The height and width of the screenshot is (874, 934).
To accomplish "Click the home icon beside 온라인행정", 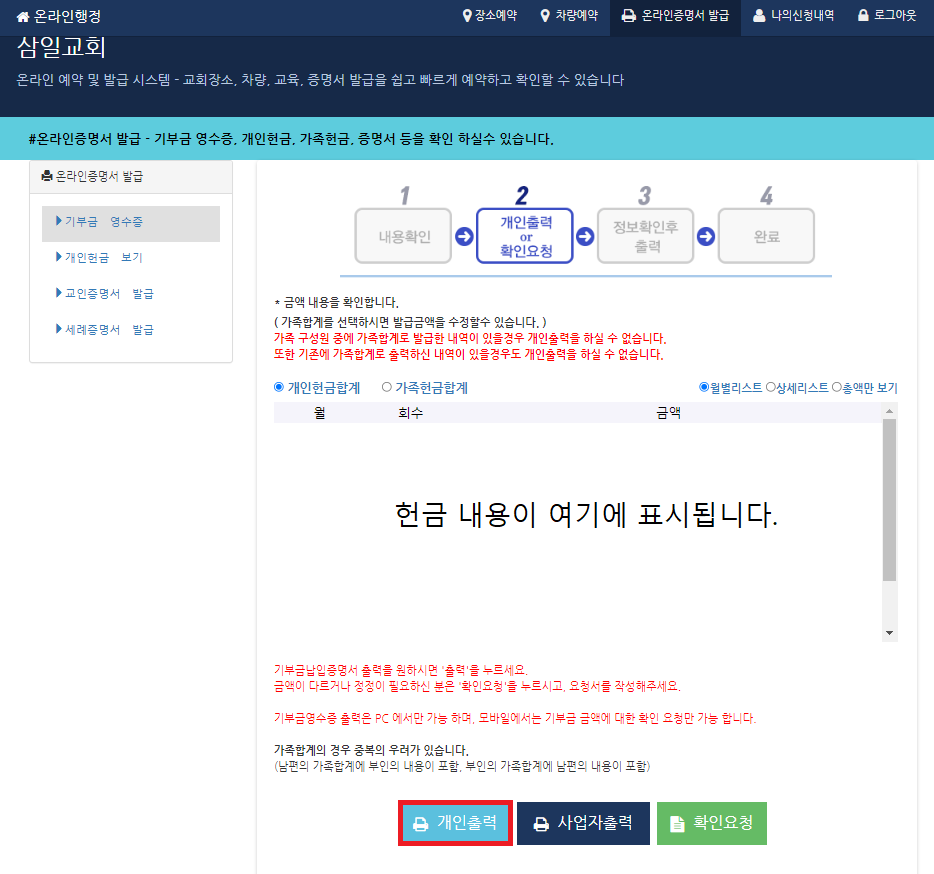I will [23, 17].
